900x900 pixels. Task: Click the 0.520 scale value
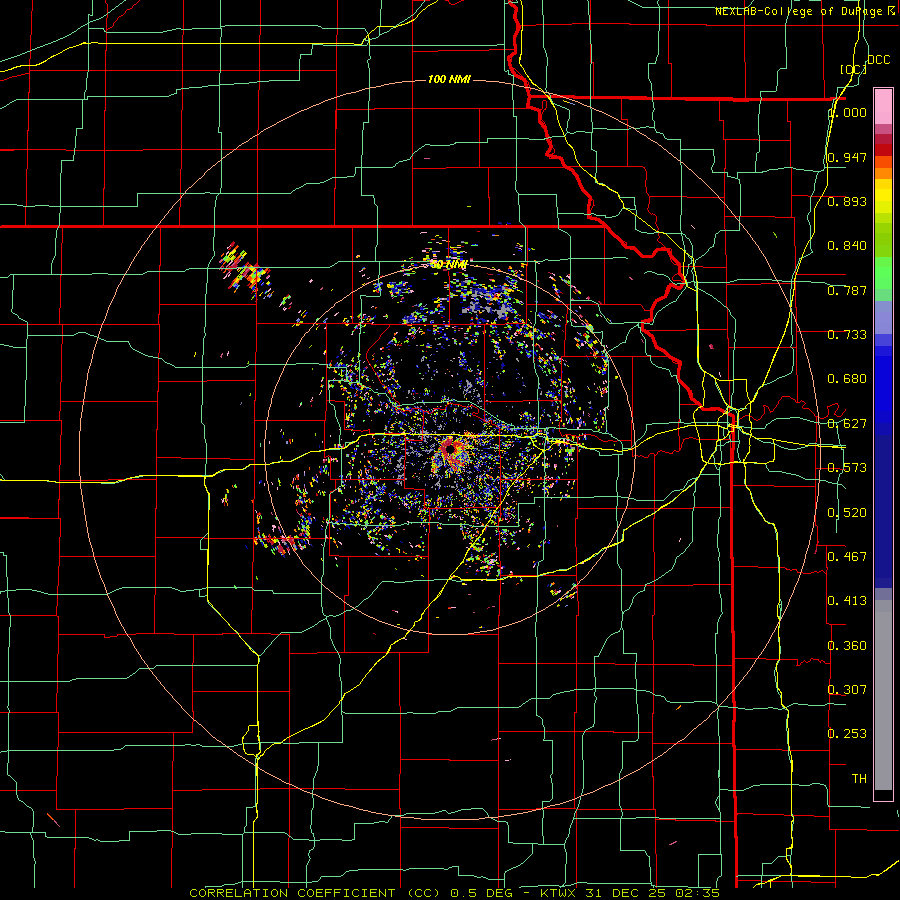[847, 513]
